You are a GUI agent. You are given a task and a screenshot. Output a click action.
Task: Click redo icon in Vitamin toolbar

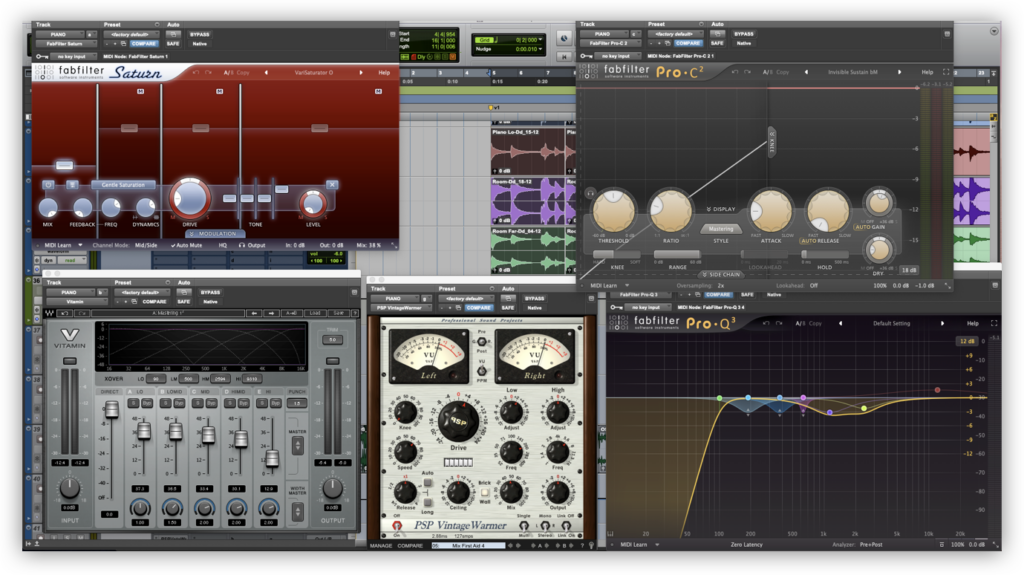[x=82, y=313]
